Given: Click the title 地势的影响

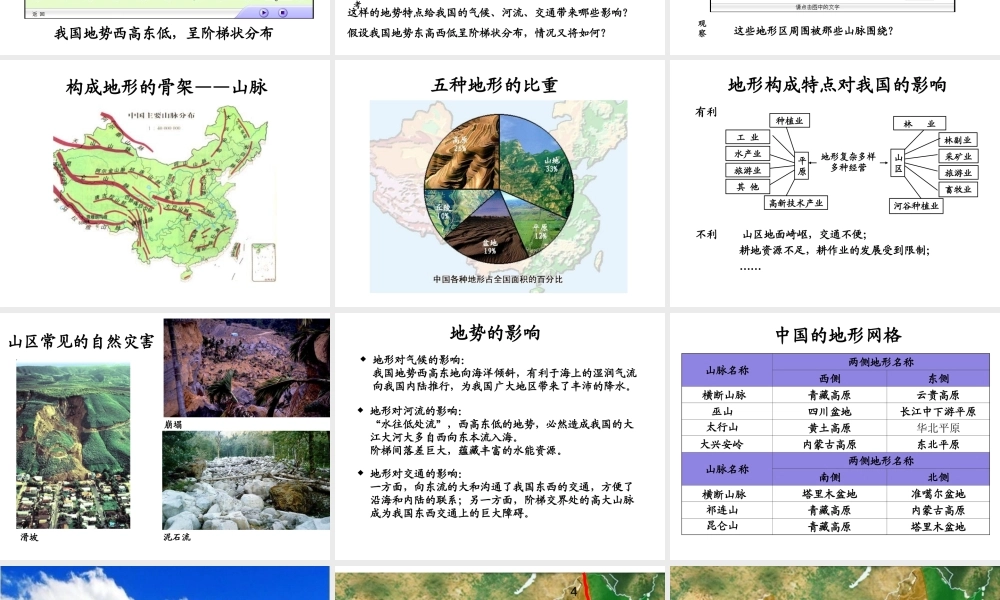Looking at the screenshot, I should click(496, 333).
